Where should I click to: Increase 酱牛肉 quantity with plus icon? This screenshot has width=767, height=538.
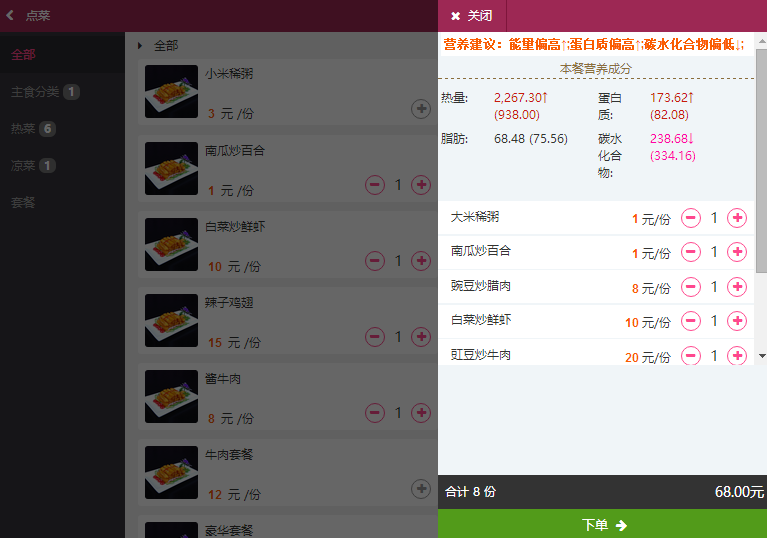tap(421, 412)
